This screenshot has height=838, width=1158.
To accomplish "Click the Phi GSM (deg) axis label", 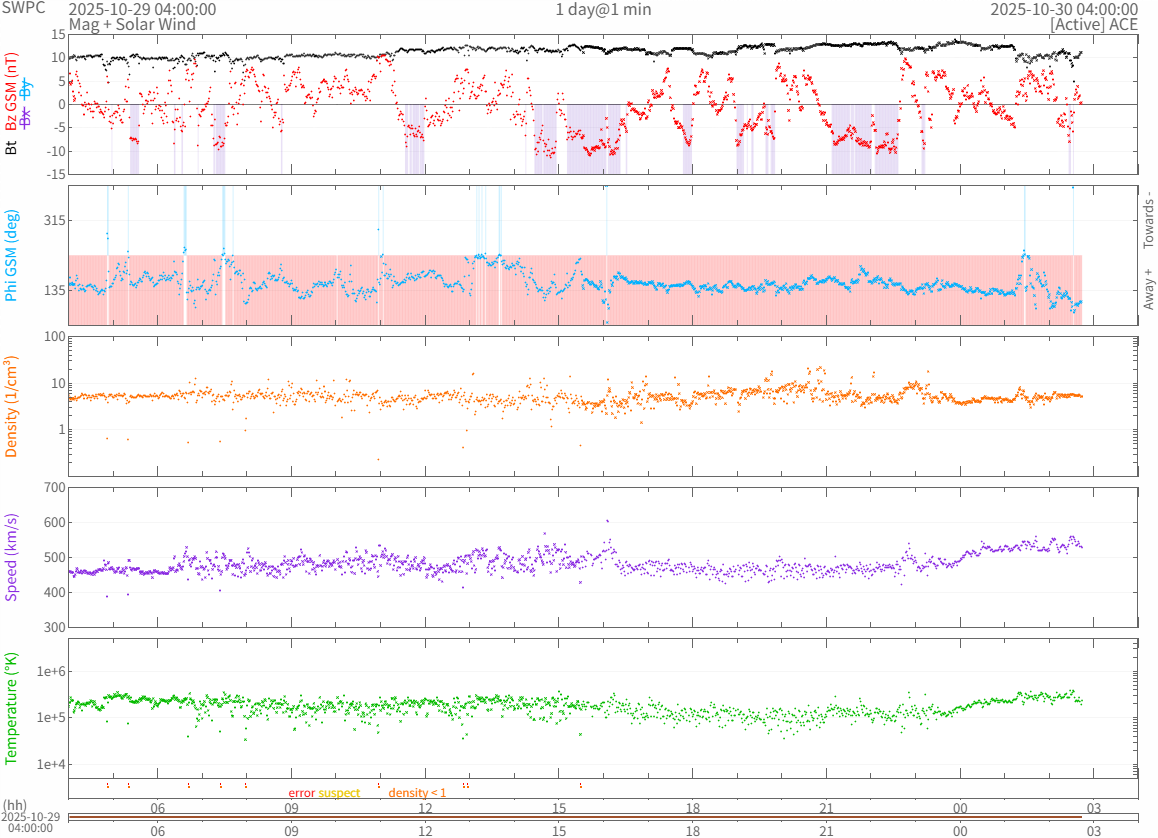I will [x=12, y=256].
